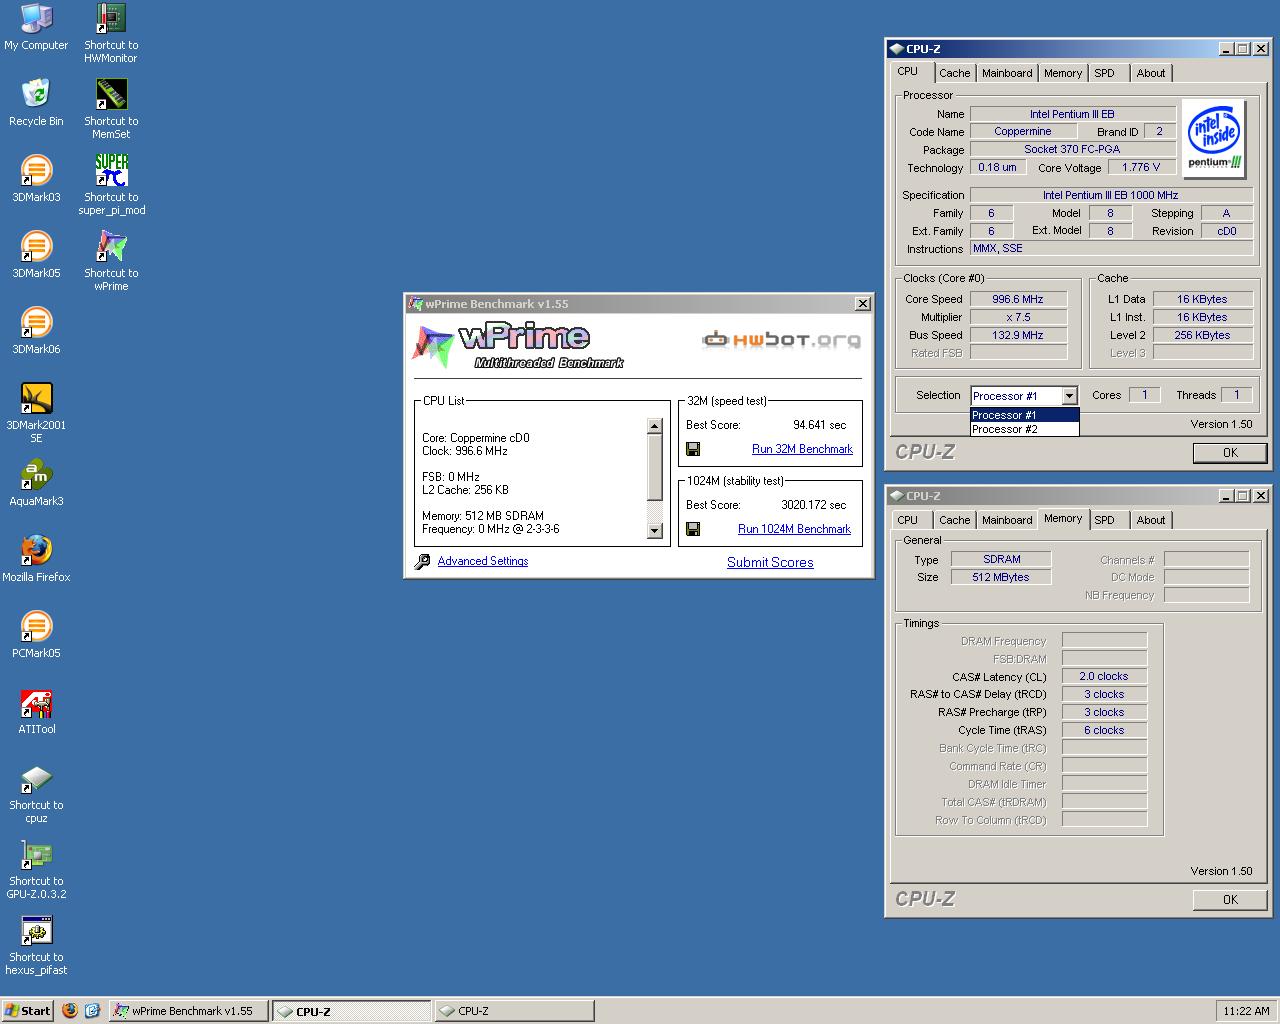1280x1024 pixels.
Task: Switch to Cache tab in top CPU-Z window
Action: click(x=954, y=73)
